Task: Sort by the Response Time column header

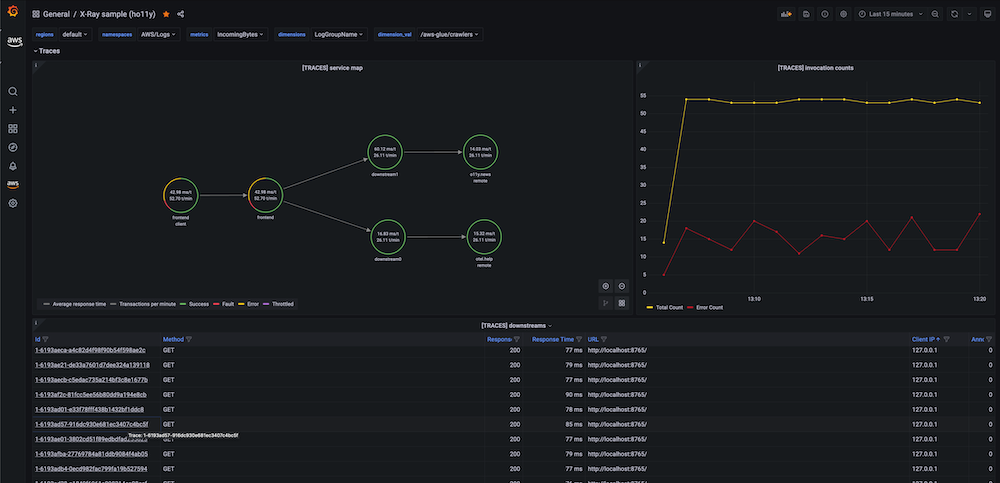Action: [553, 339]
